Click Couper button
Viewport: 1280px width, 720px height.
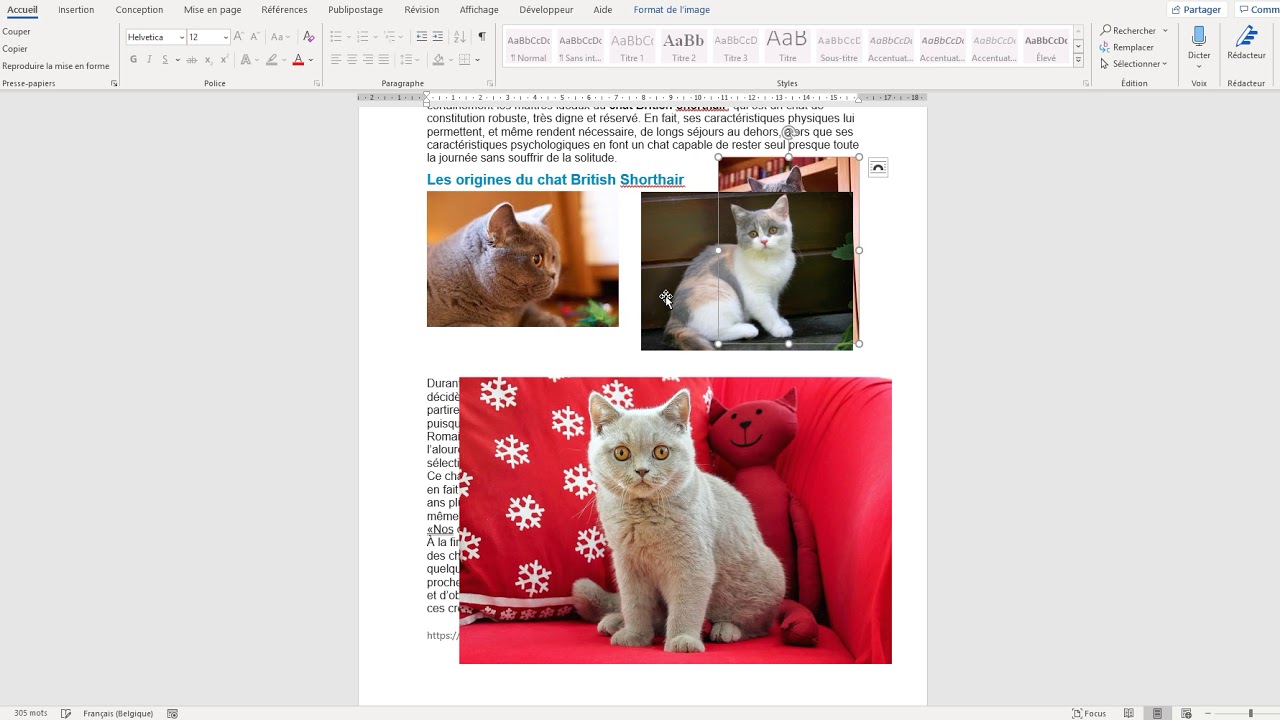16,31
